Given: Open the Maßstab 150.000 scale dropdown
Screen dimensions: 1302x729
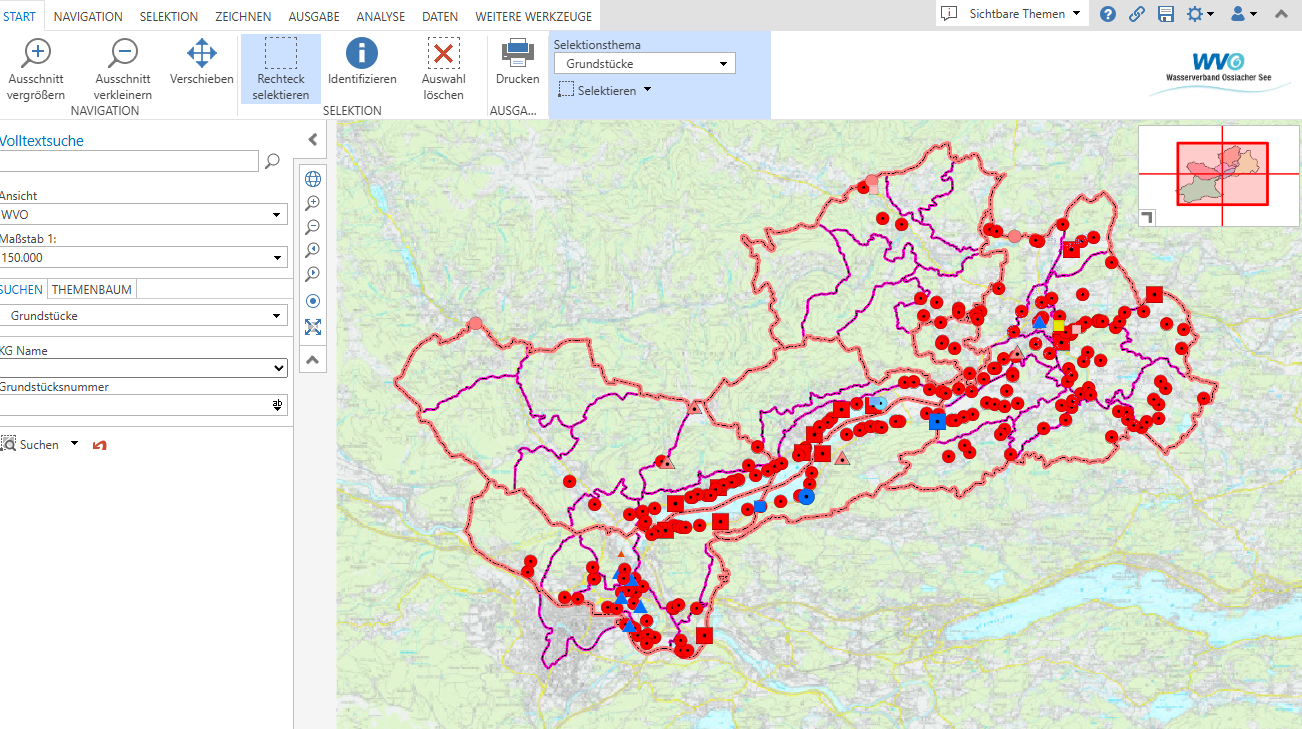Looking at the screenshot, I should (x=143, y=257).
